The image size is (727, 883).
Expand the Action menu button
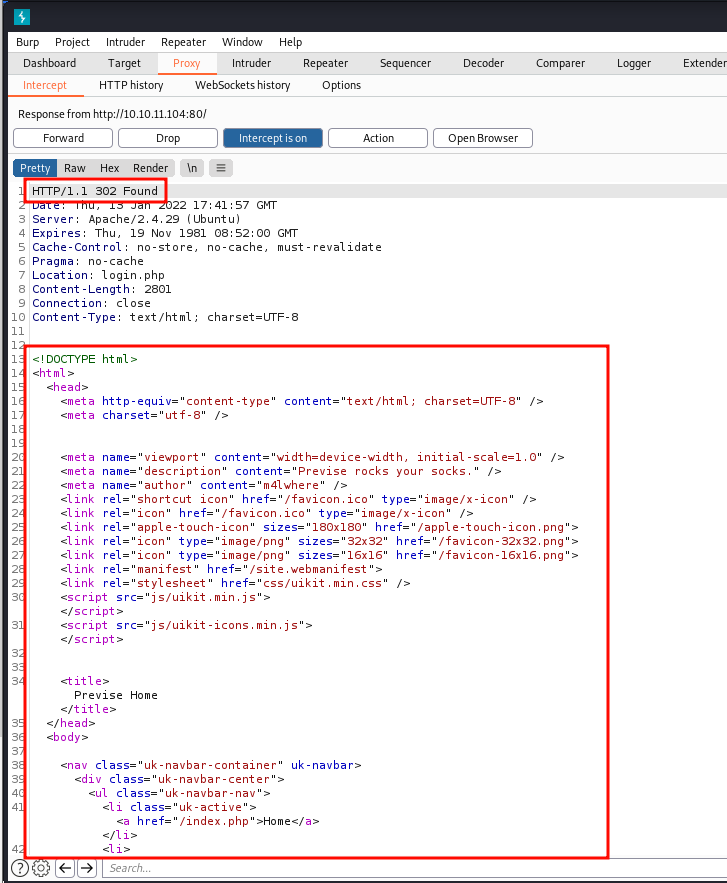tap(378, 138)
